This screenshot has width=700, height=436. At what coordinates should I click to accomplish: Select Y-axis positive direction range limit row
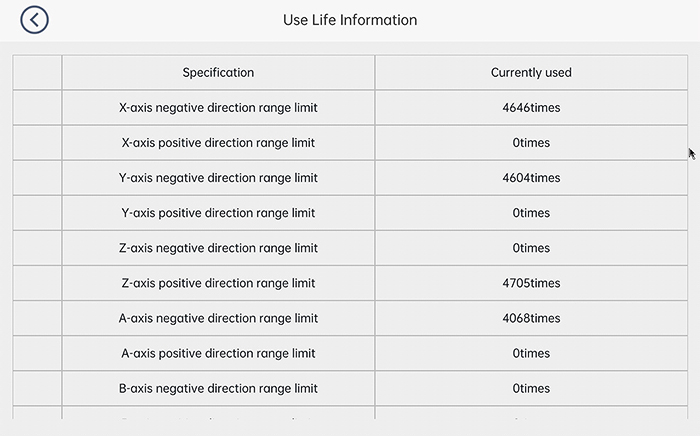click(x=218, y=213)
